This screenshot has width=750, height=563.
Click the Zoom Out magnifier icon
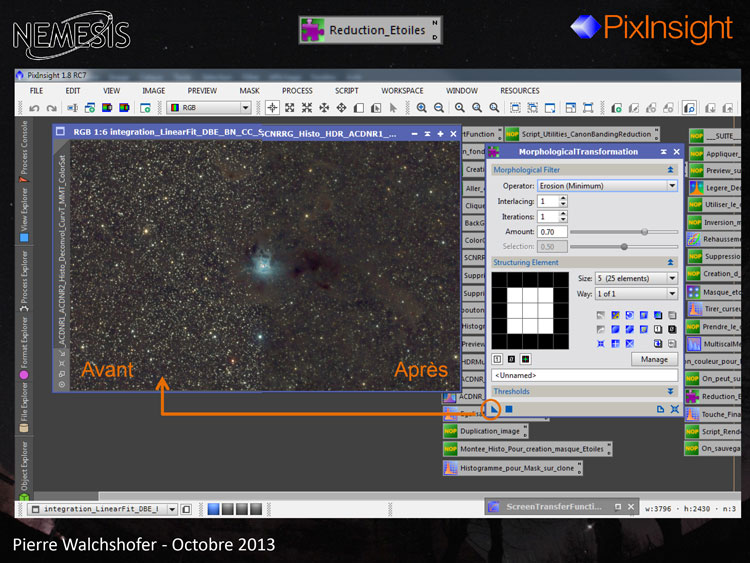pyautogui.click(x=439, y=108)
